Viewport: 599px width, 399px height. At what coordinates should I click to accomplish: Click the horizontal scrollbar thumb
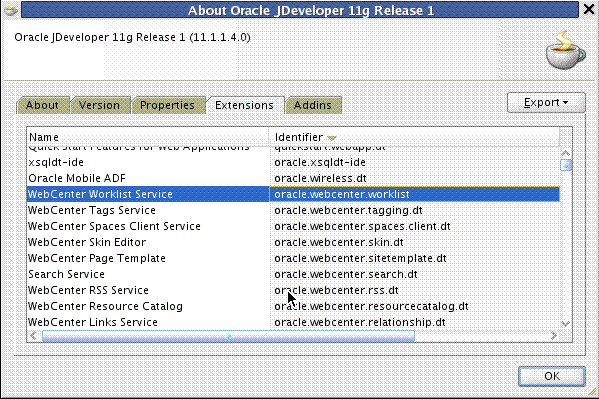point(228,336)
